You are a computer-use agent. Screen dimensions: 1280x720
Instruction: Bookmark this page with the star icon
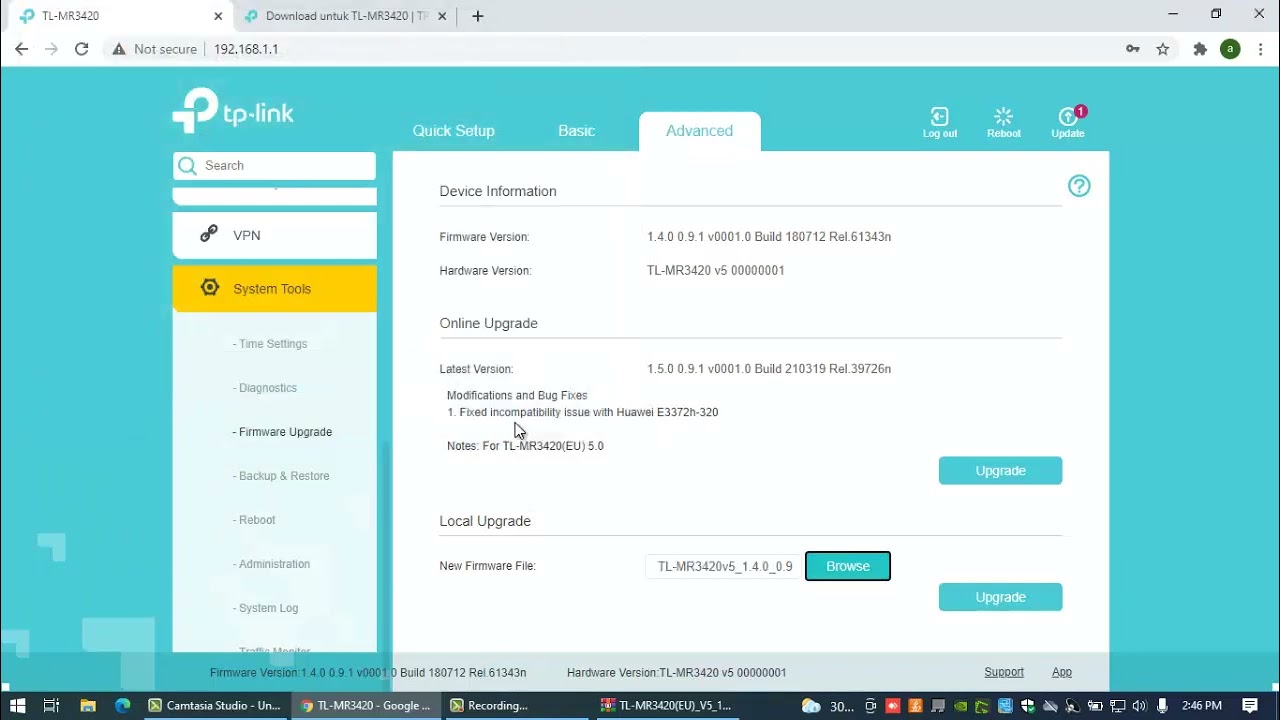point(1163,49)
